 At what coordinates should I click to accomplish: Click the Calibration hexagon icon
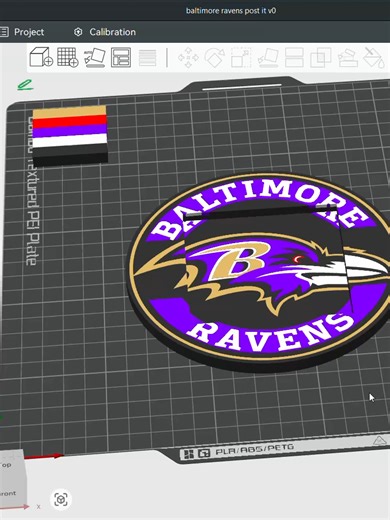pos(78,32)
